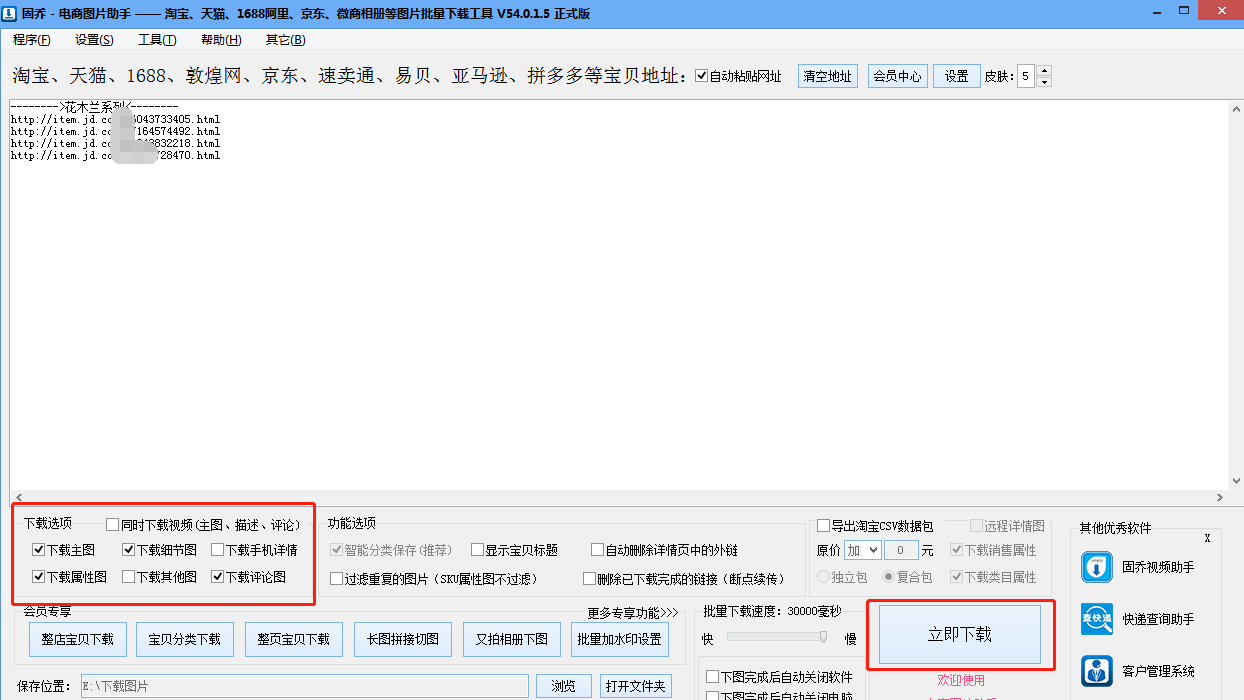Open the 原价 加 dropdown
Viewport: 1244px width, 700px height.
[862, 550]
